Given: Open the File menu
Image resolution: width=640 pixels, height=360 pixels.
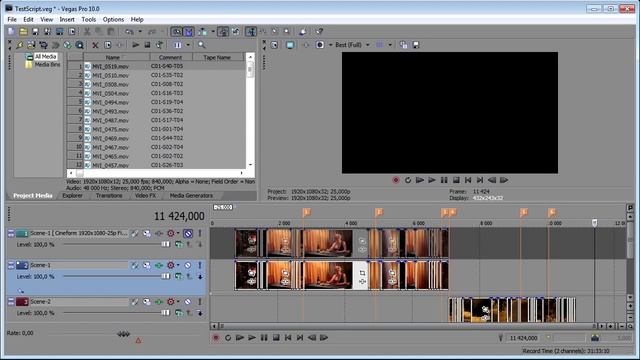Looking at the screenshot, I should point(12,19).
